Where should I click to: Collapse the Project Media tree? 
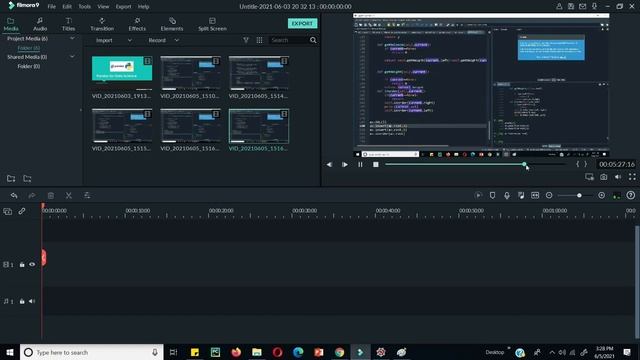[72, 38]
